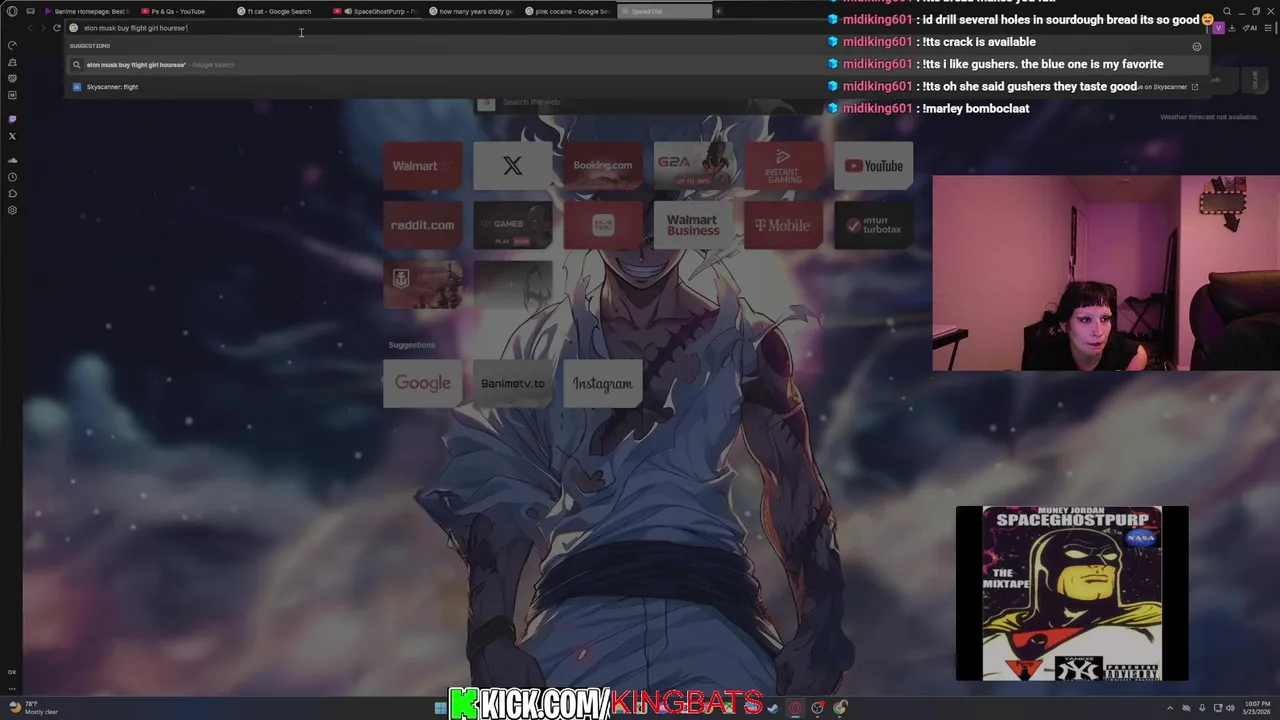Open the G2A speed dial tile
1280x720 pixels.
tap(693, 166)
